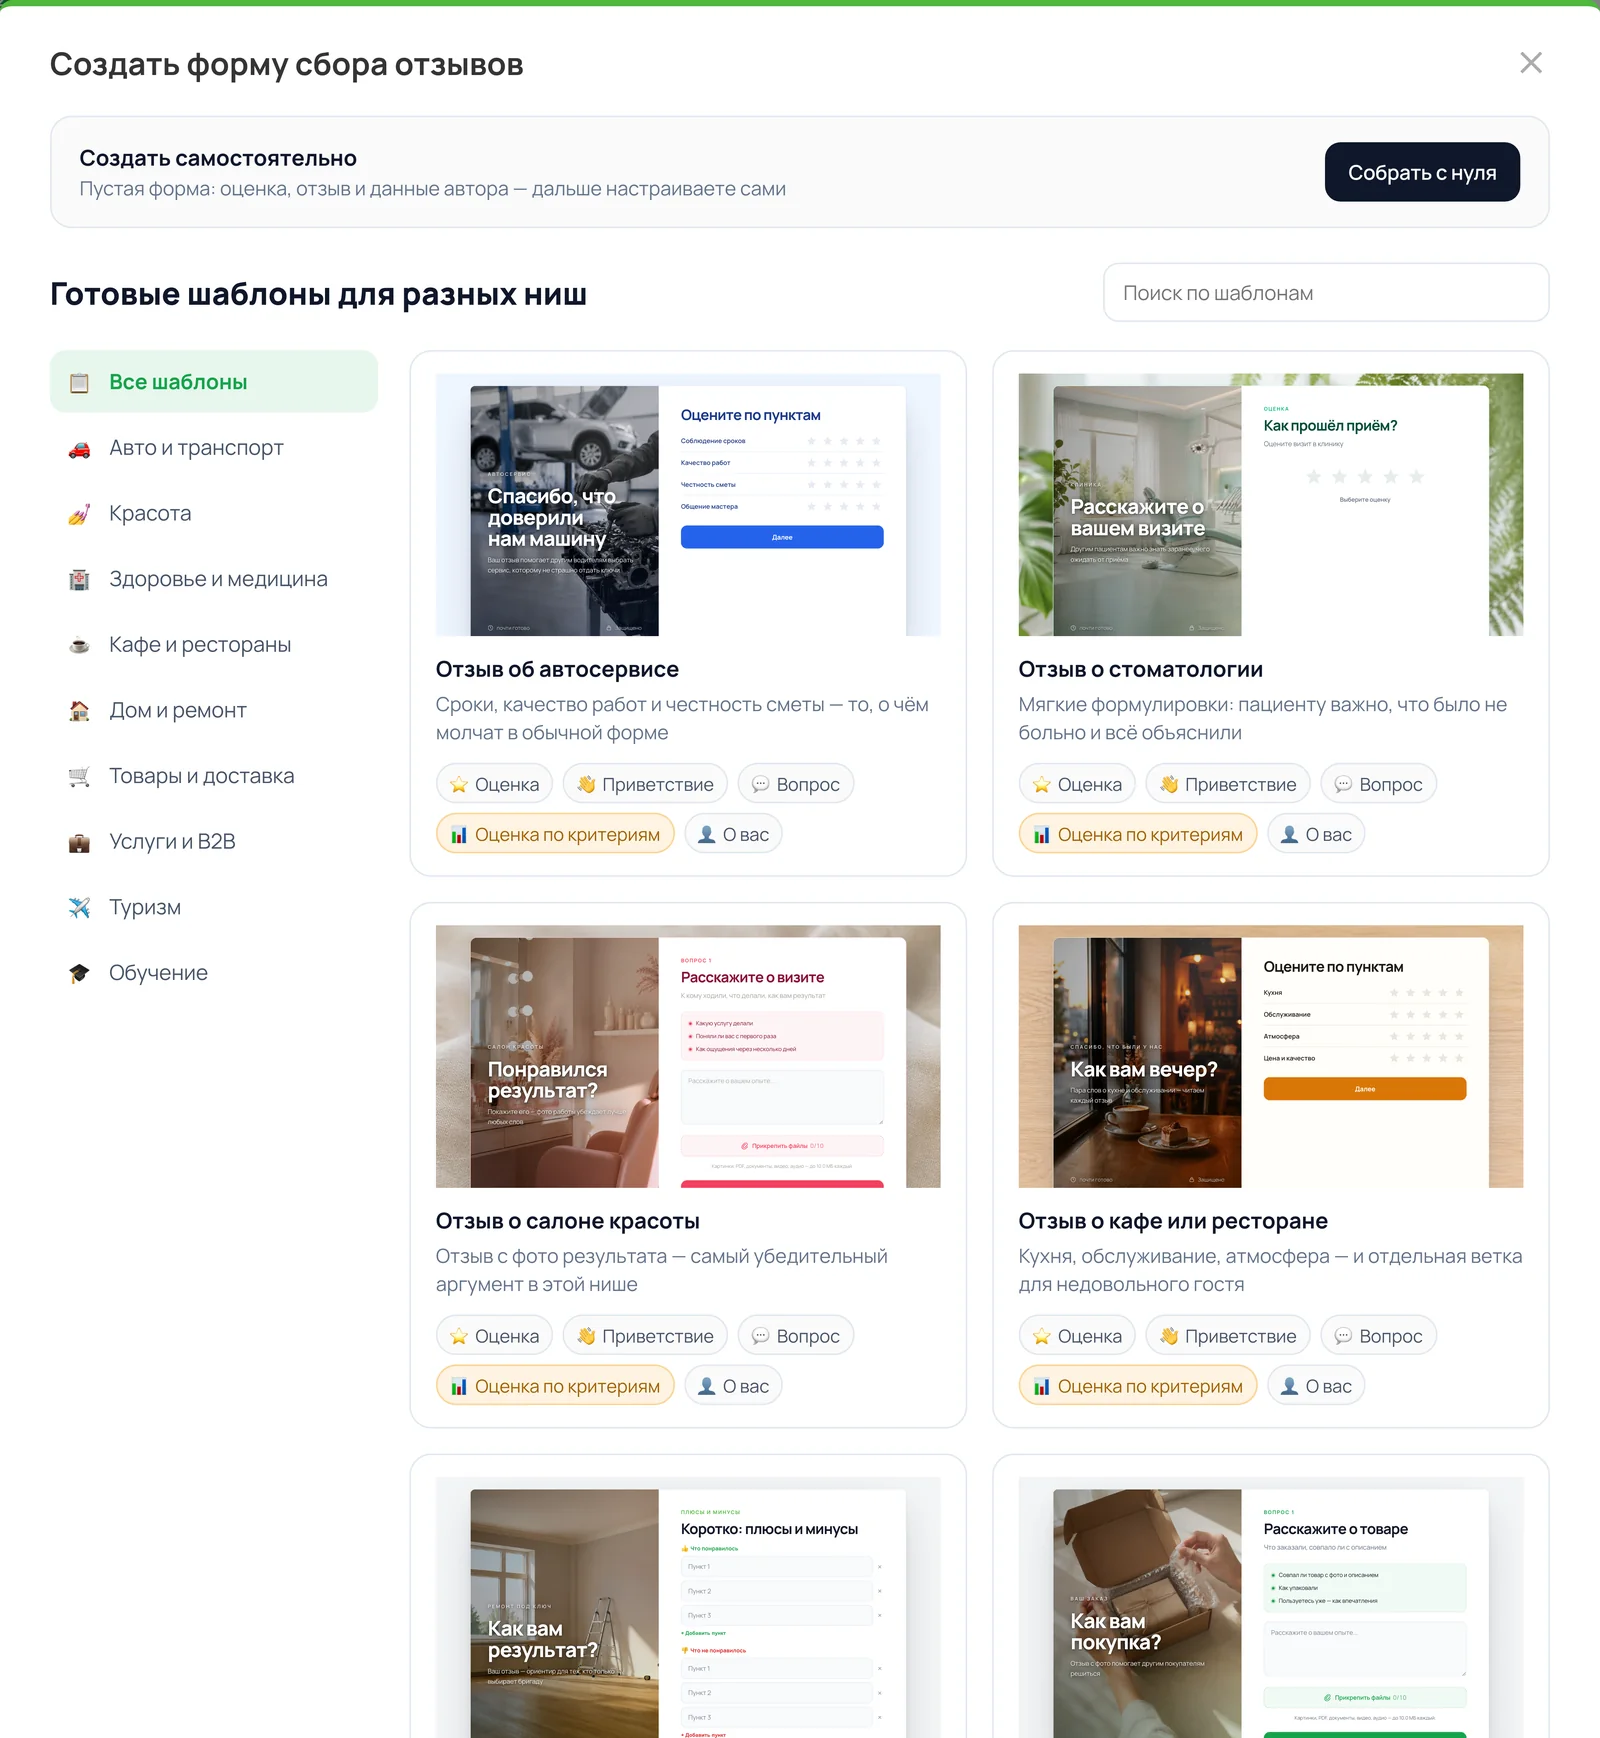
Task: Select the Все шаблоны category
Action: [x=214, y=381]
